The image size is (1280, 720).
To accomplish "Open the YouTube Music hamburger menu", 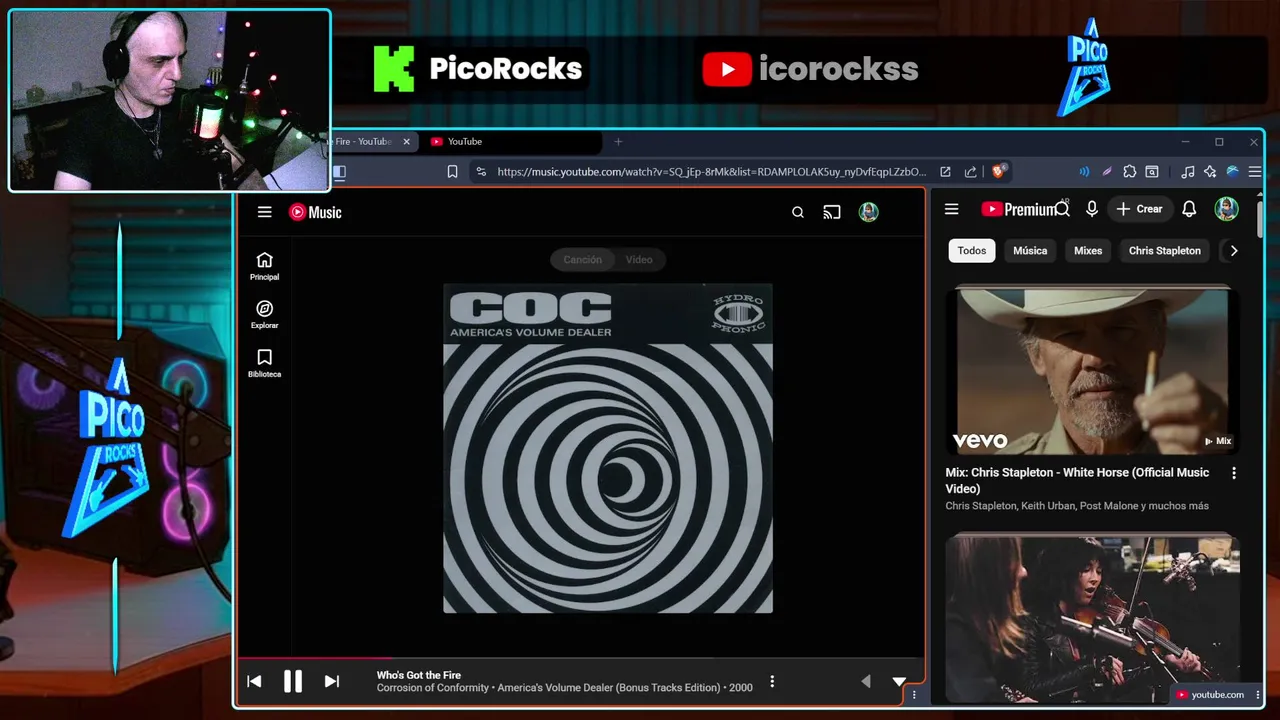I will 264,212.
